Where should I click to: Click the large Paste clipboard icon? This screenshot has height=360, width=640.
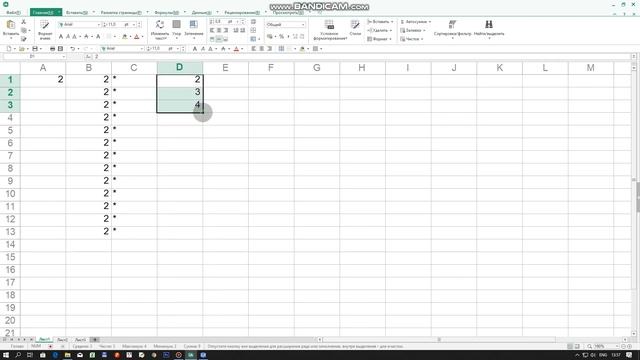point(11,25)
